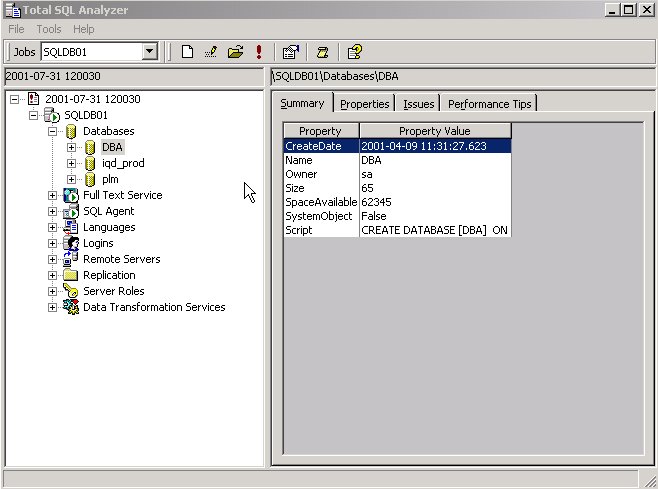This screenshot has width=658, height=489.
Task: Select the CreateDate property row
Action: tap(397, 146)
